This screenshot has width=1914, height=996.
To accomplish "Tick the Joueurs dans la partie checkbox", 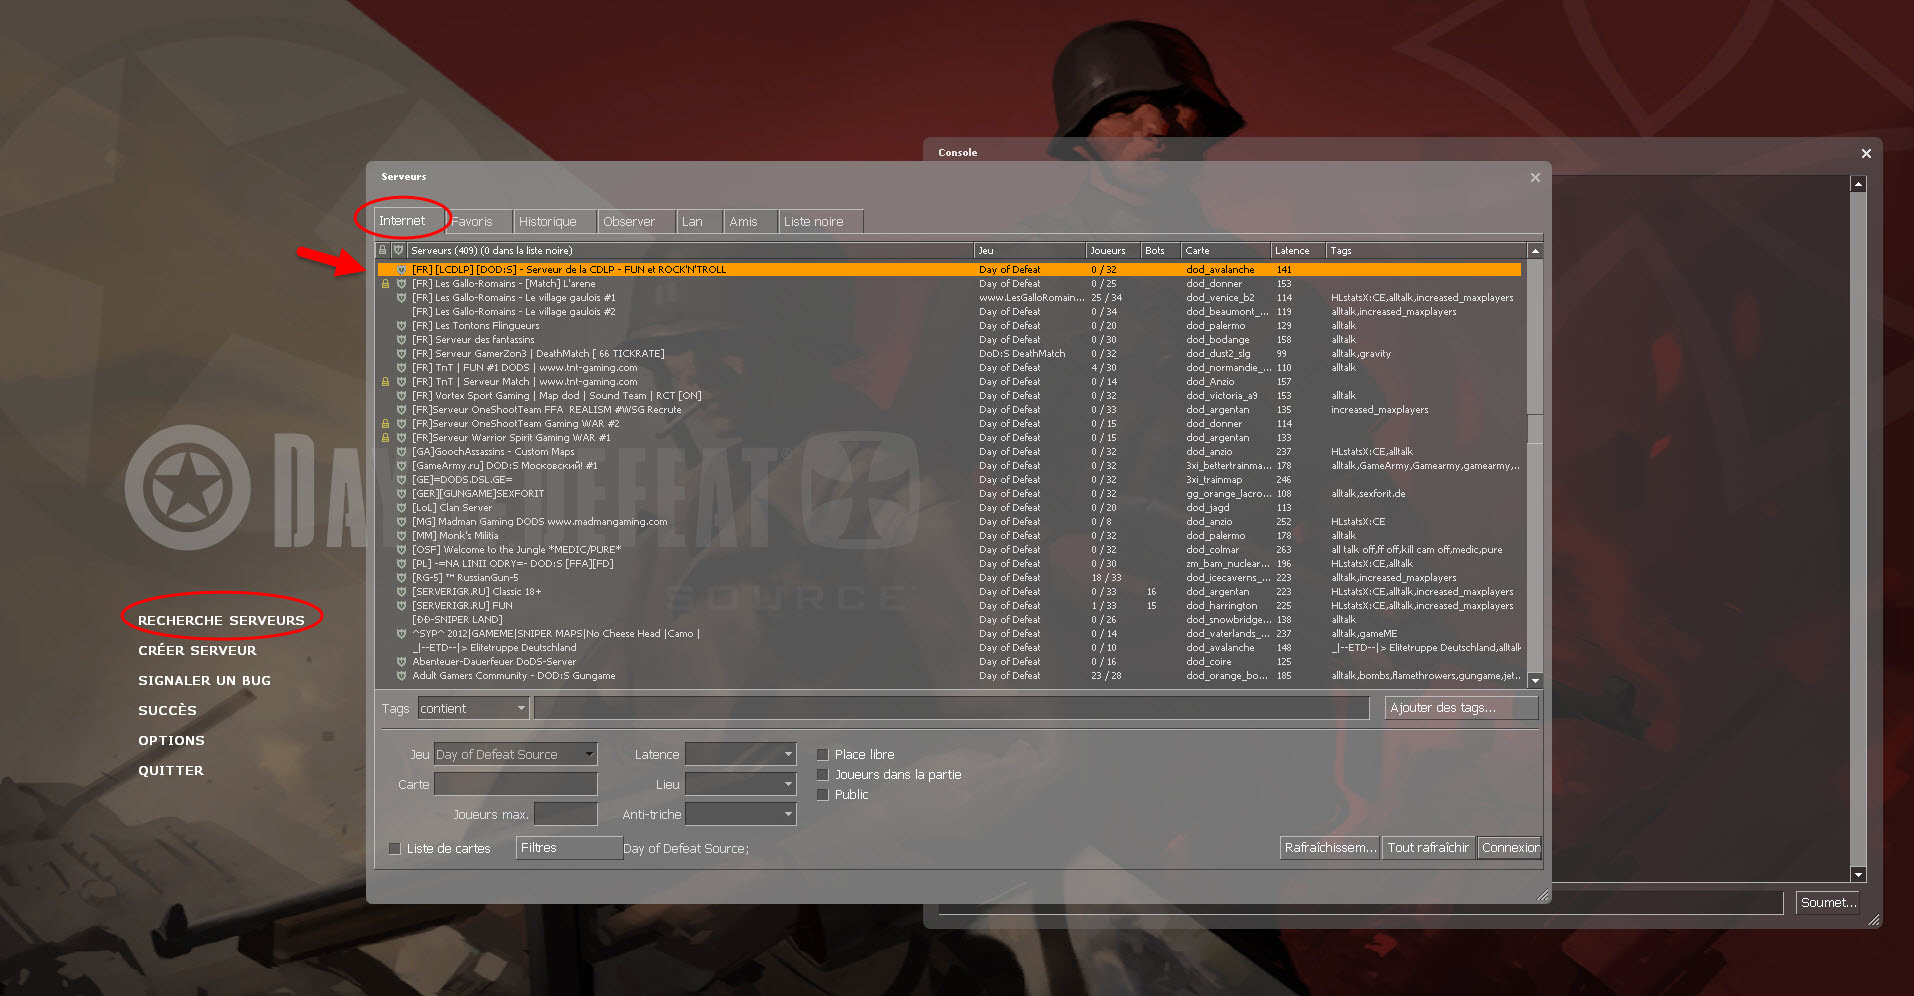I will click(823, 775).
